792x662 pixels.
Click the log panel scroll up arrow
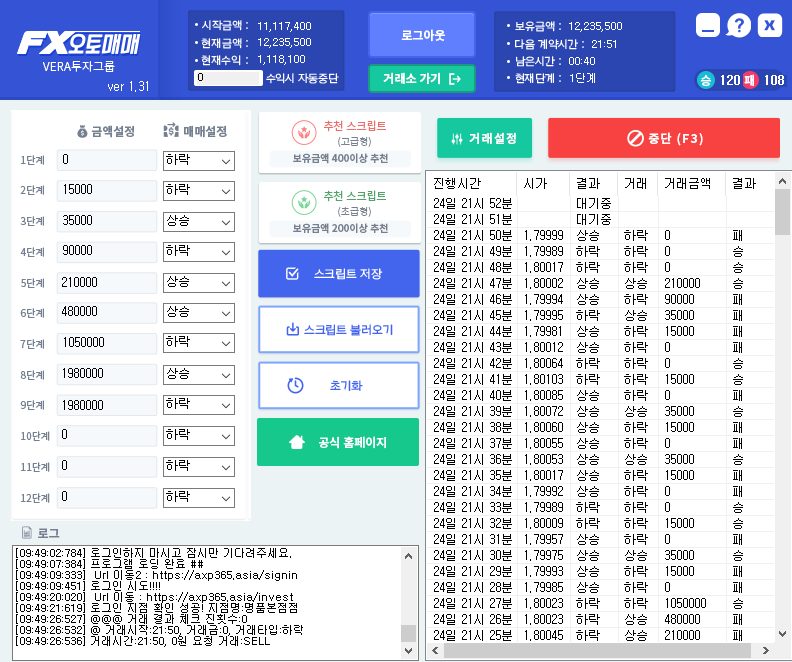click(x=409, y=556)
